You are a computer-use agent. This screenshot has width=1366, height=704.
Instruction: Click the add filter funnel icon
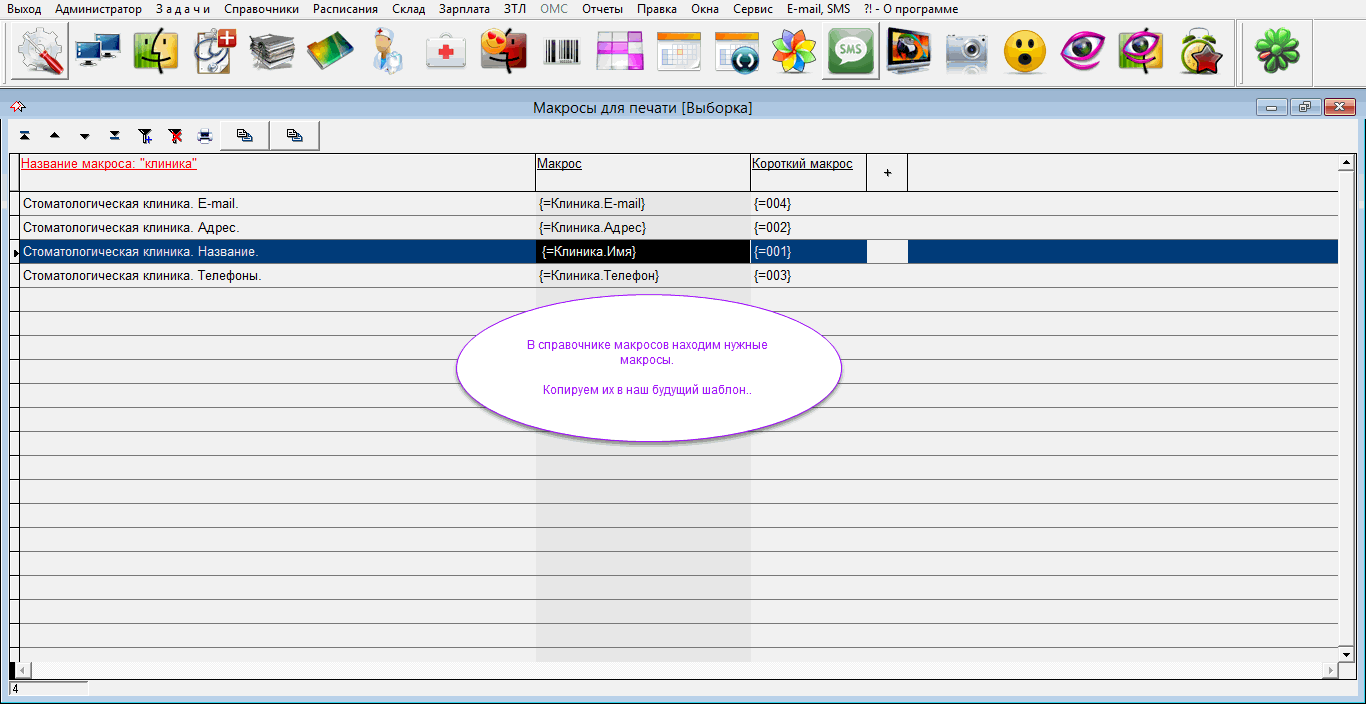pyautogui.click(x=145, y=135)
